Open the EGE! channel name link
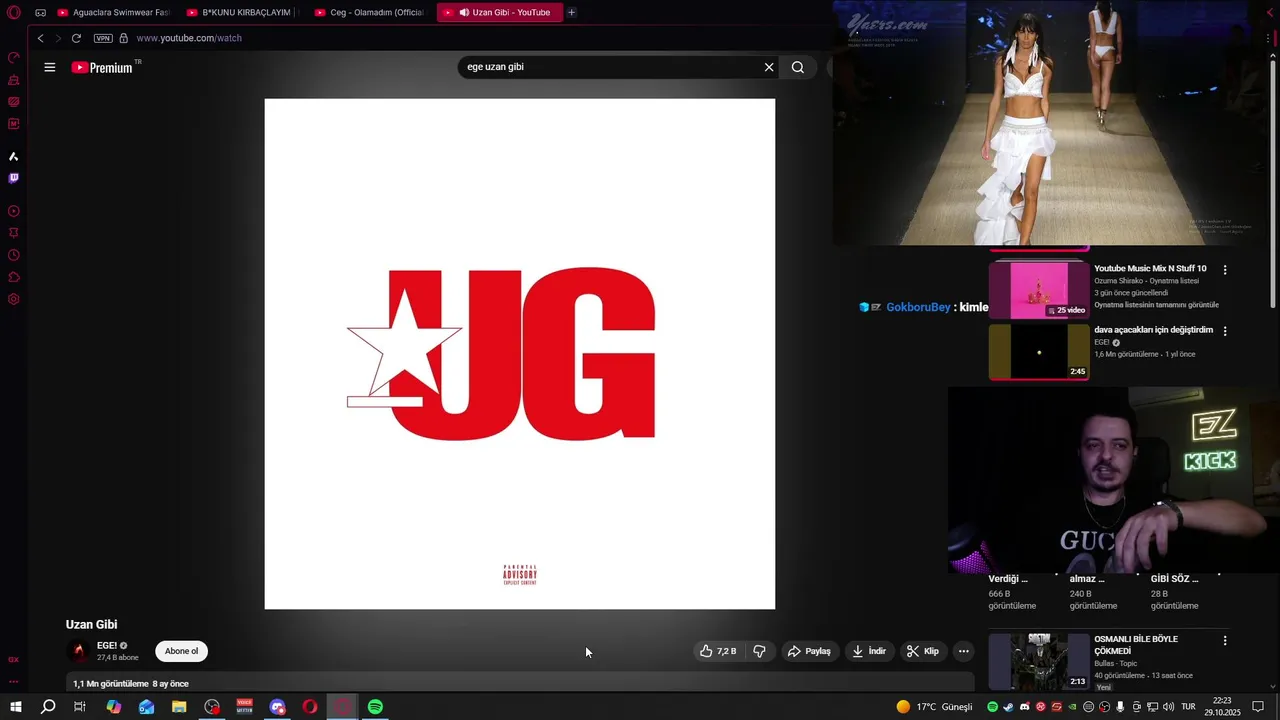The height and width of the screenshot is (720, 1280). click(x=107, y=646)
